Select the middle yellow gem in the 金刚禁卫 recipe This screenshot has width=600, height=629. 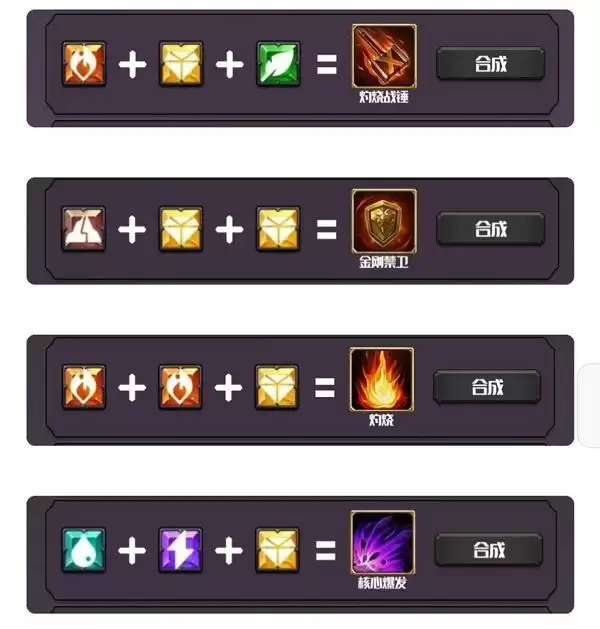tap(181, 229)
